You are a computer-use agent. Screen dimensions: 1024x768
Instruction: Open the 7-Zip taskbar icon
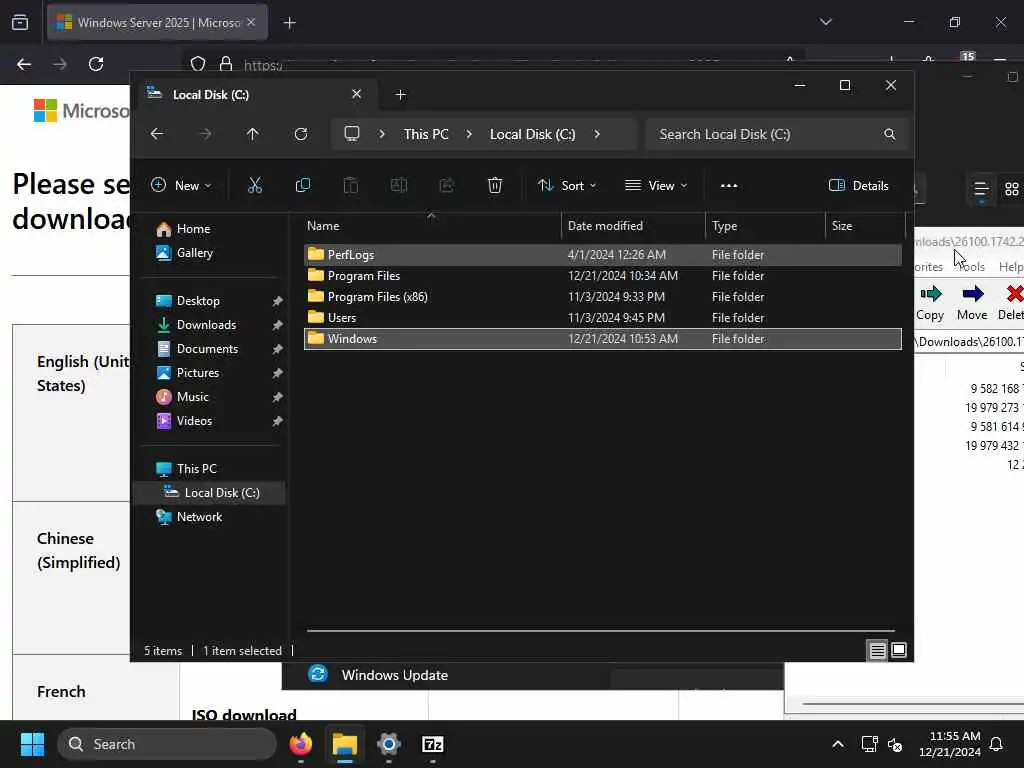432,744
